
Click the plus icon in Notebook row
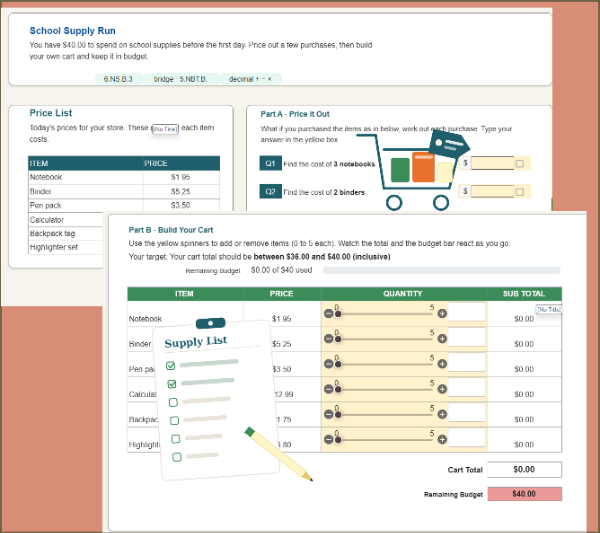tap(442, 314)
